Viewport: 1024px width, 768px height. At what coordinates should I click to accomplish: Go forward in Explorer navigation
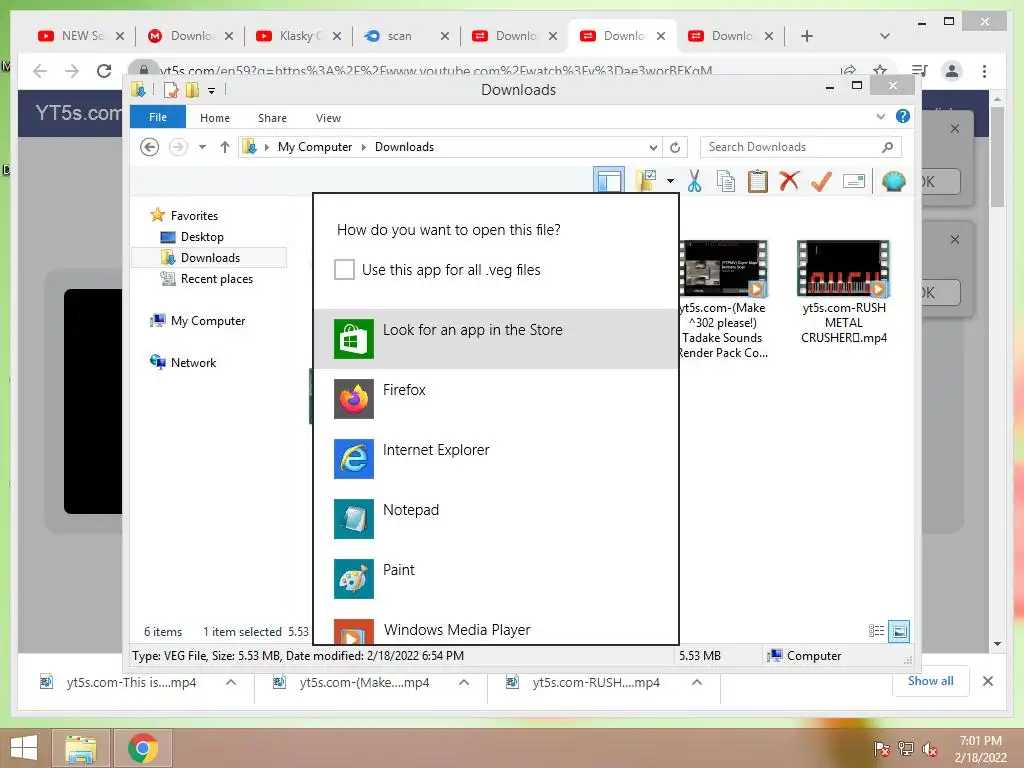point(178,147)
